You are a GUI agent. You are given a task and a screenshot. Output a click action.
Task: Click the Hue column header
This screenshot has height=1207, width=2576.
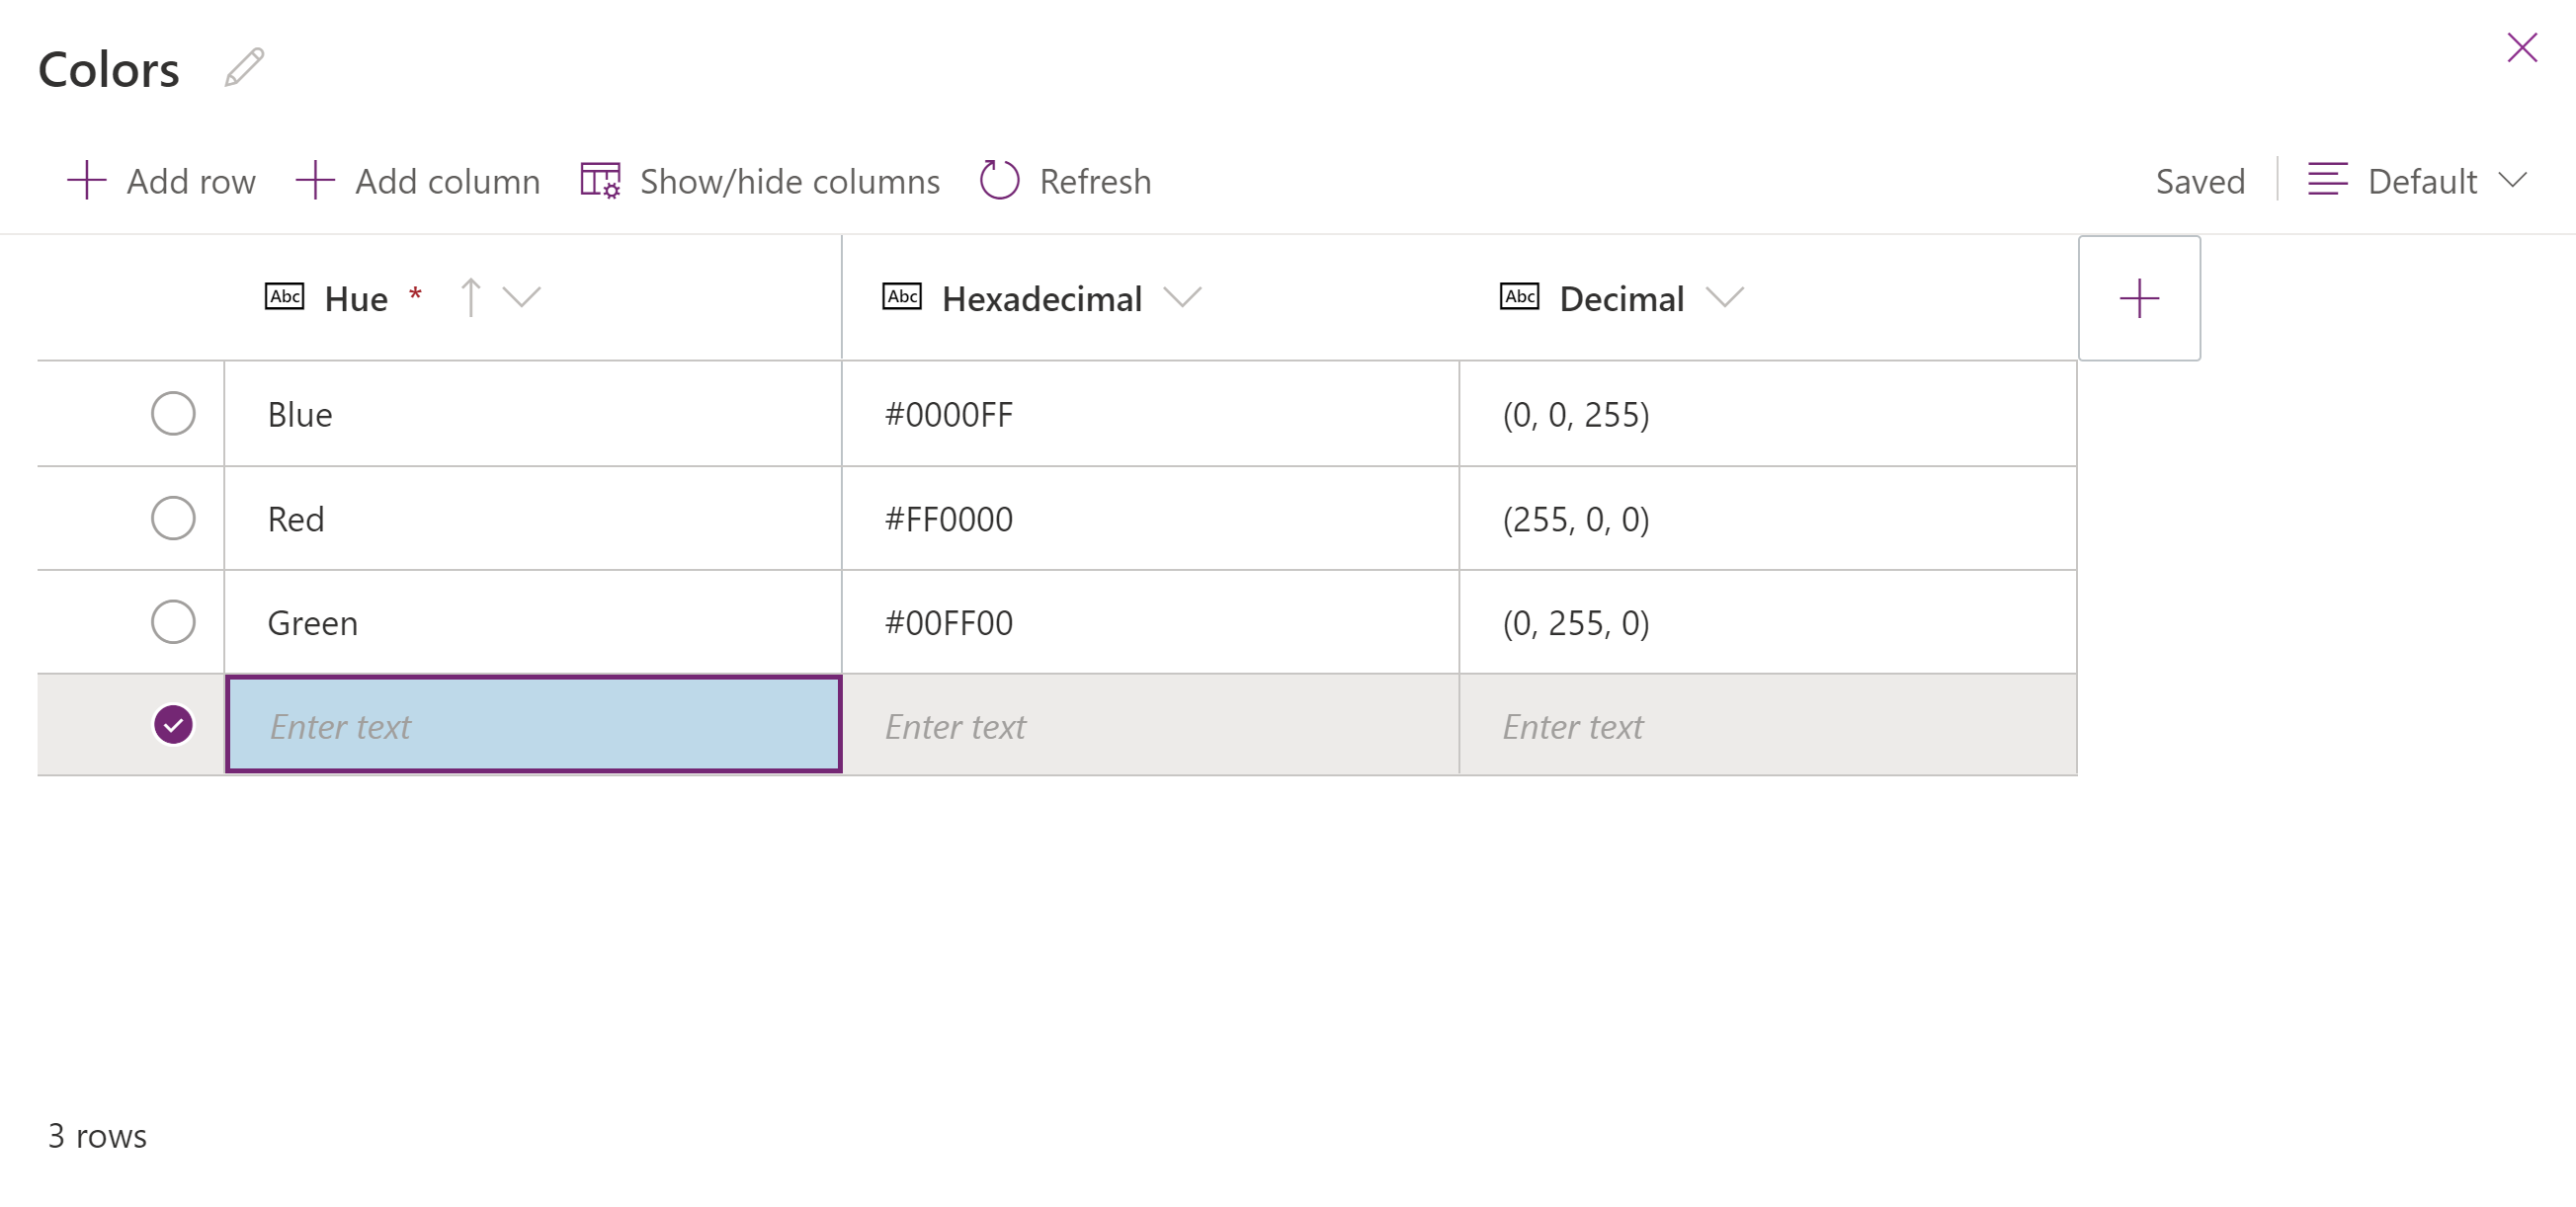tap(352, 299)
